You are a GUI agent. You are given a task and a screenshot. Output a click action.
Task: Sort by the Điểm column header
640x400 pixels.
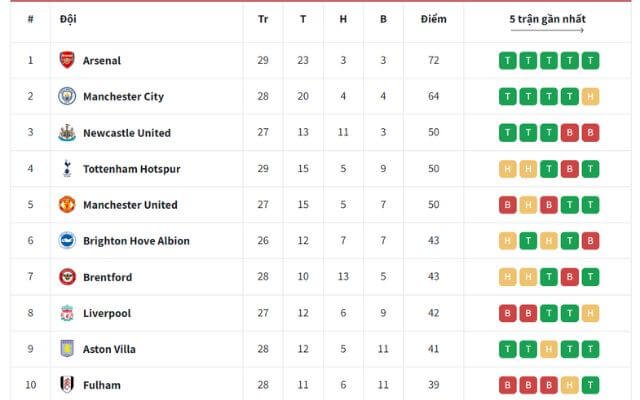[433, 19]
